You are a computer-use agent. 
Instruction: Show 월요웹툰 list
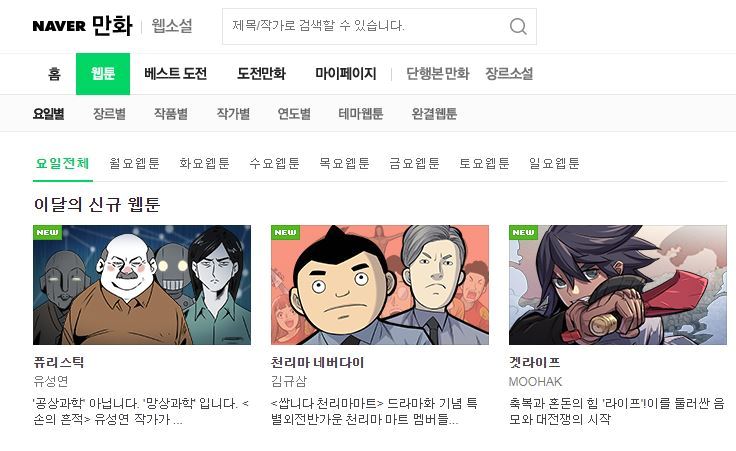pyautogui.click(x=134, y=163)
